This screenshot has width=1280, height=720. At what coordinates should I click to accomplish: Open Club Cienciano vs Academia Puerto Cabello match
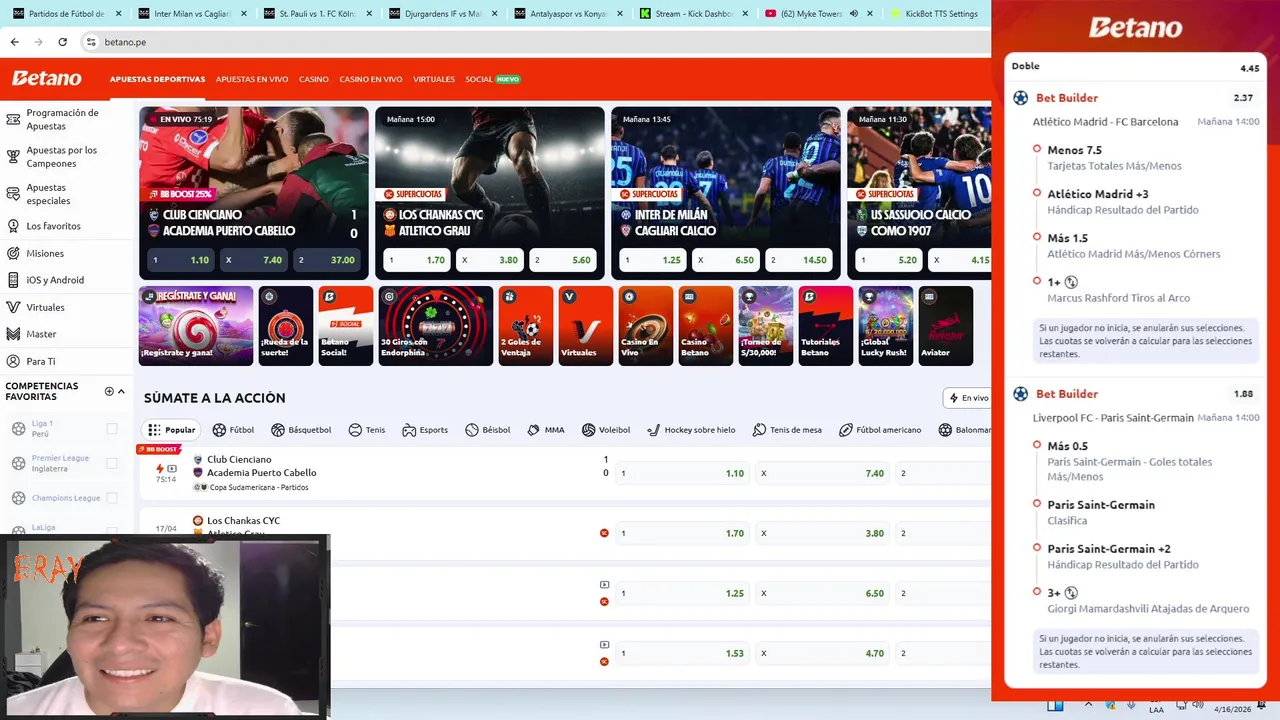tap(262, 466)
